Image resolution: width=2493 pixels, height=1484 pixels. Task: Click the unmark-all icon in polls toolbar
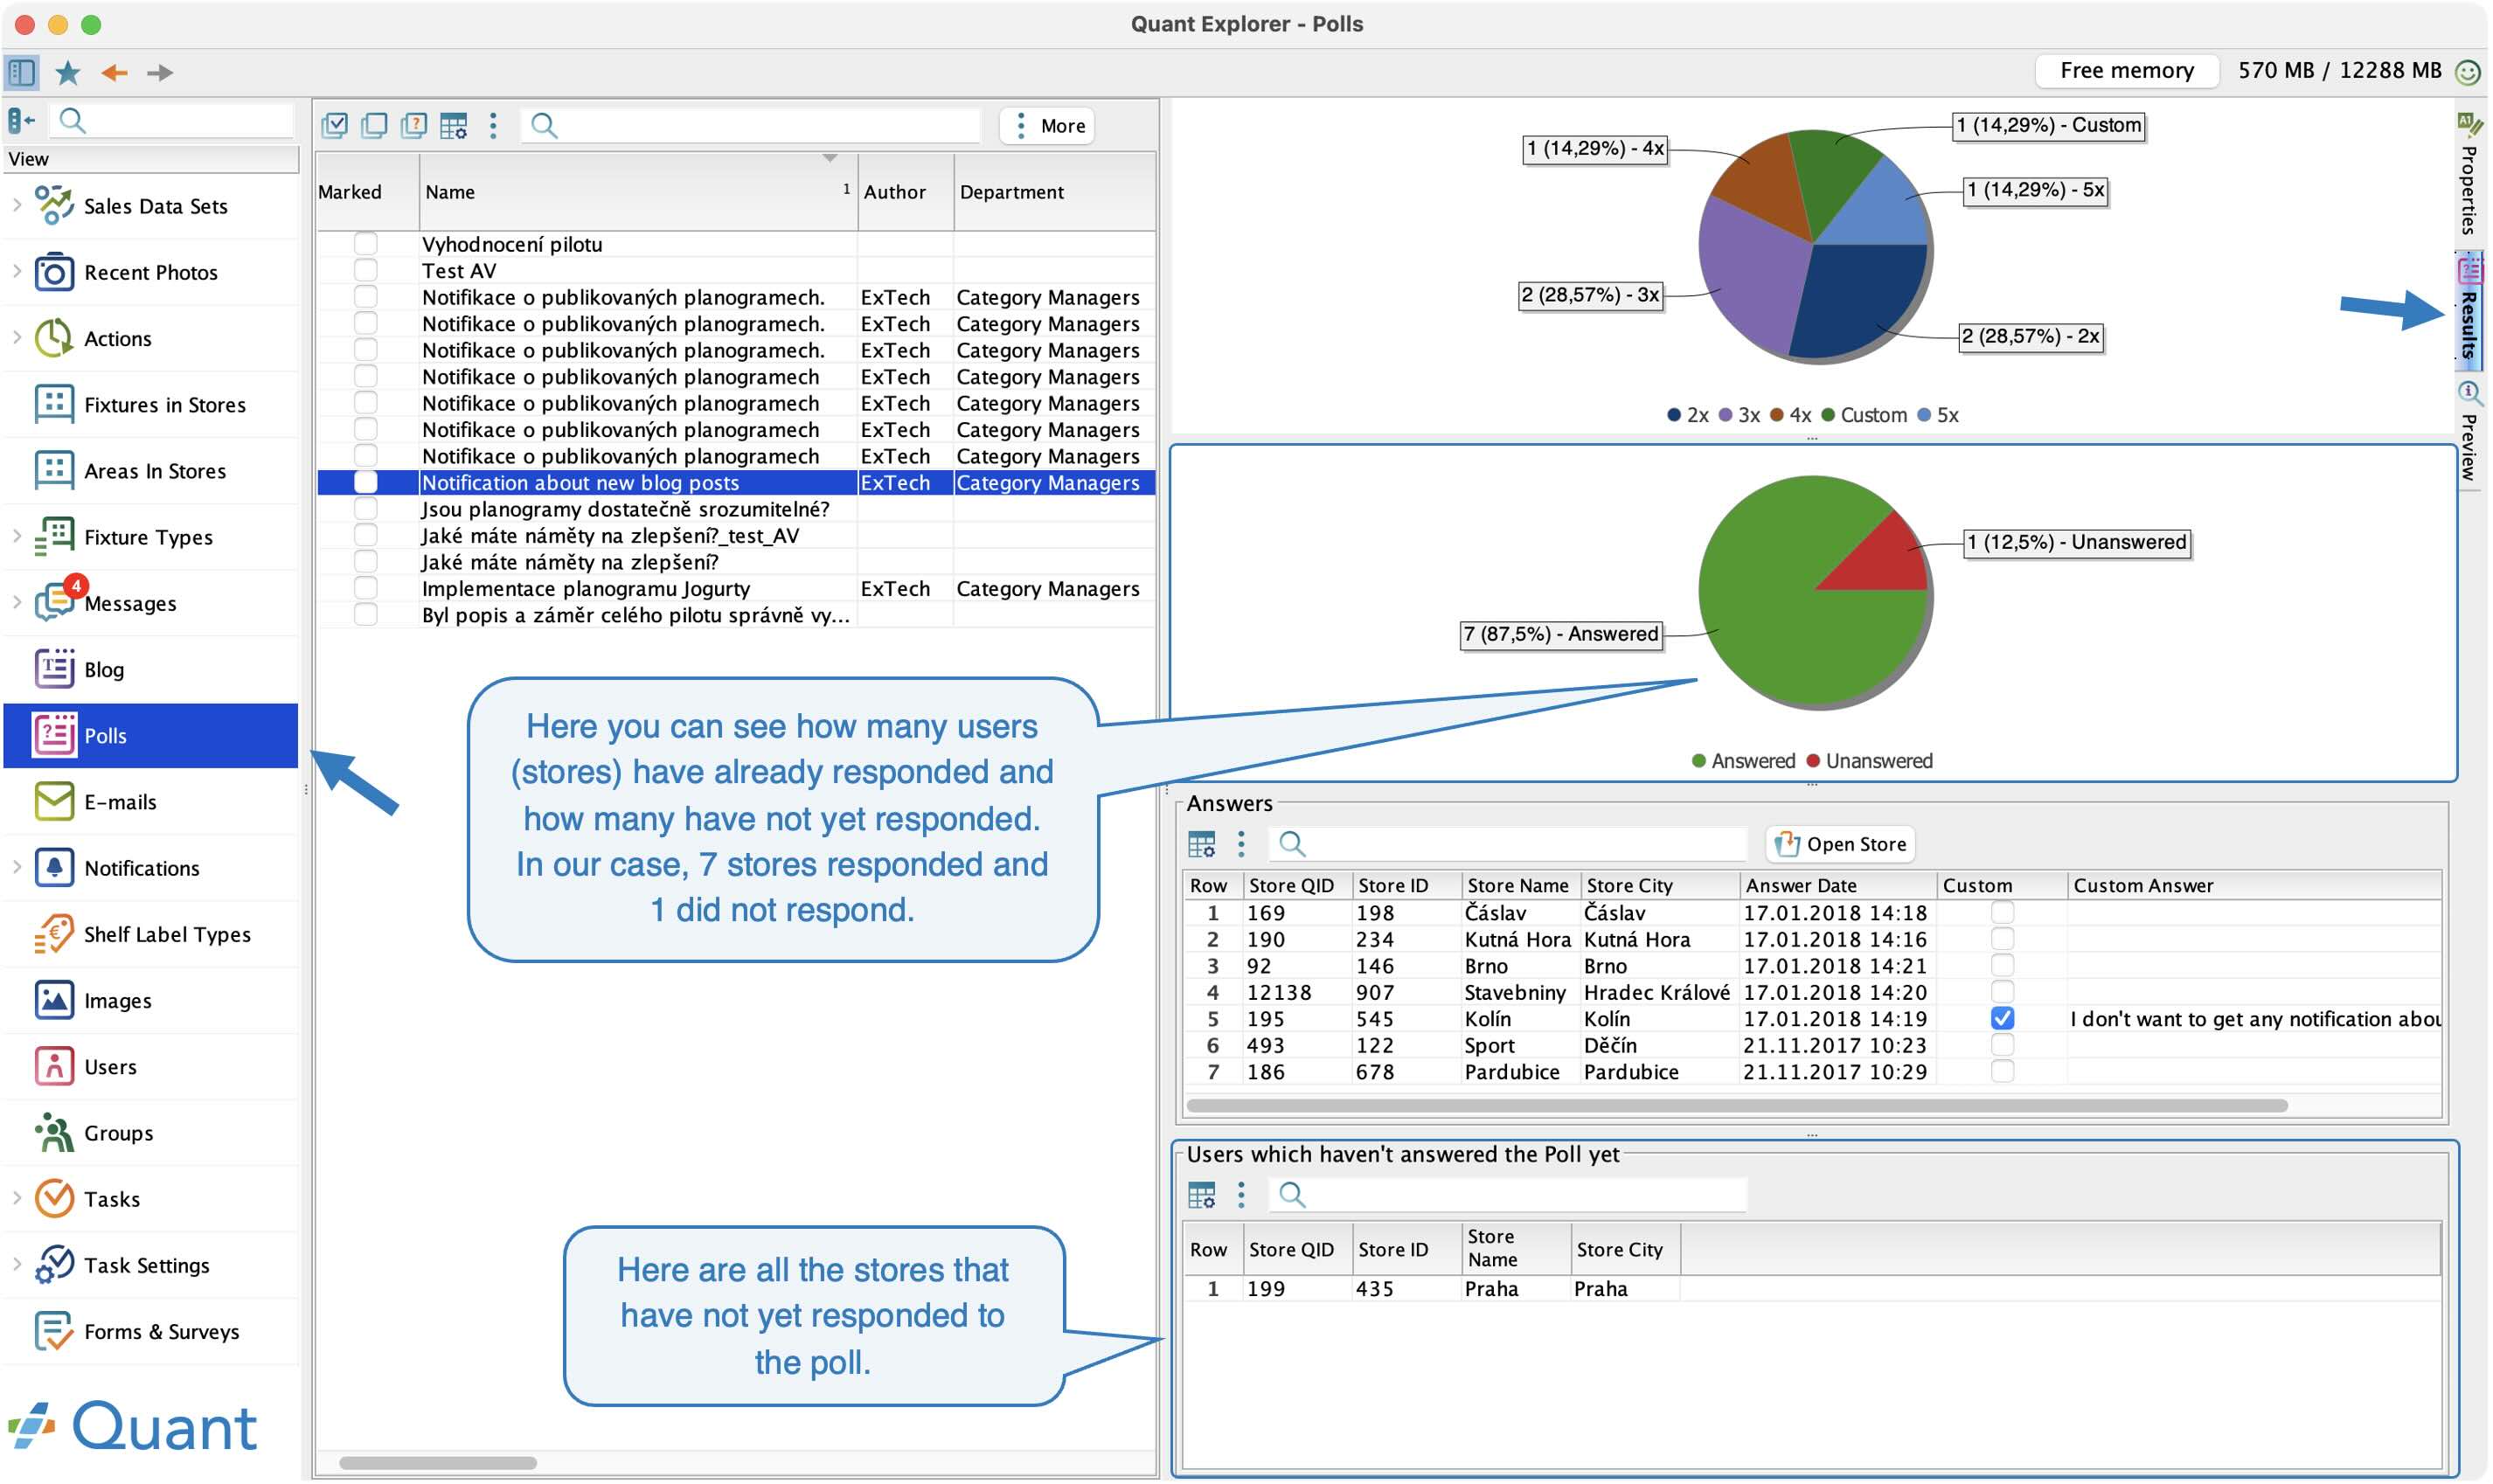374,125
